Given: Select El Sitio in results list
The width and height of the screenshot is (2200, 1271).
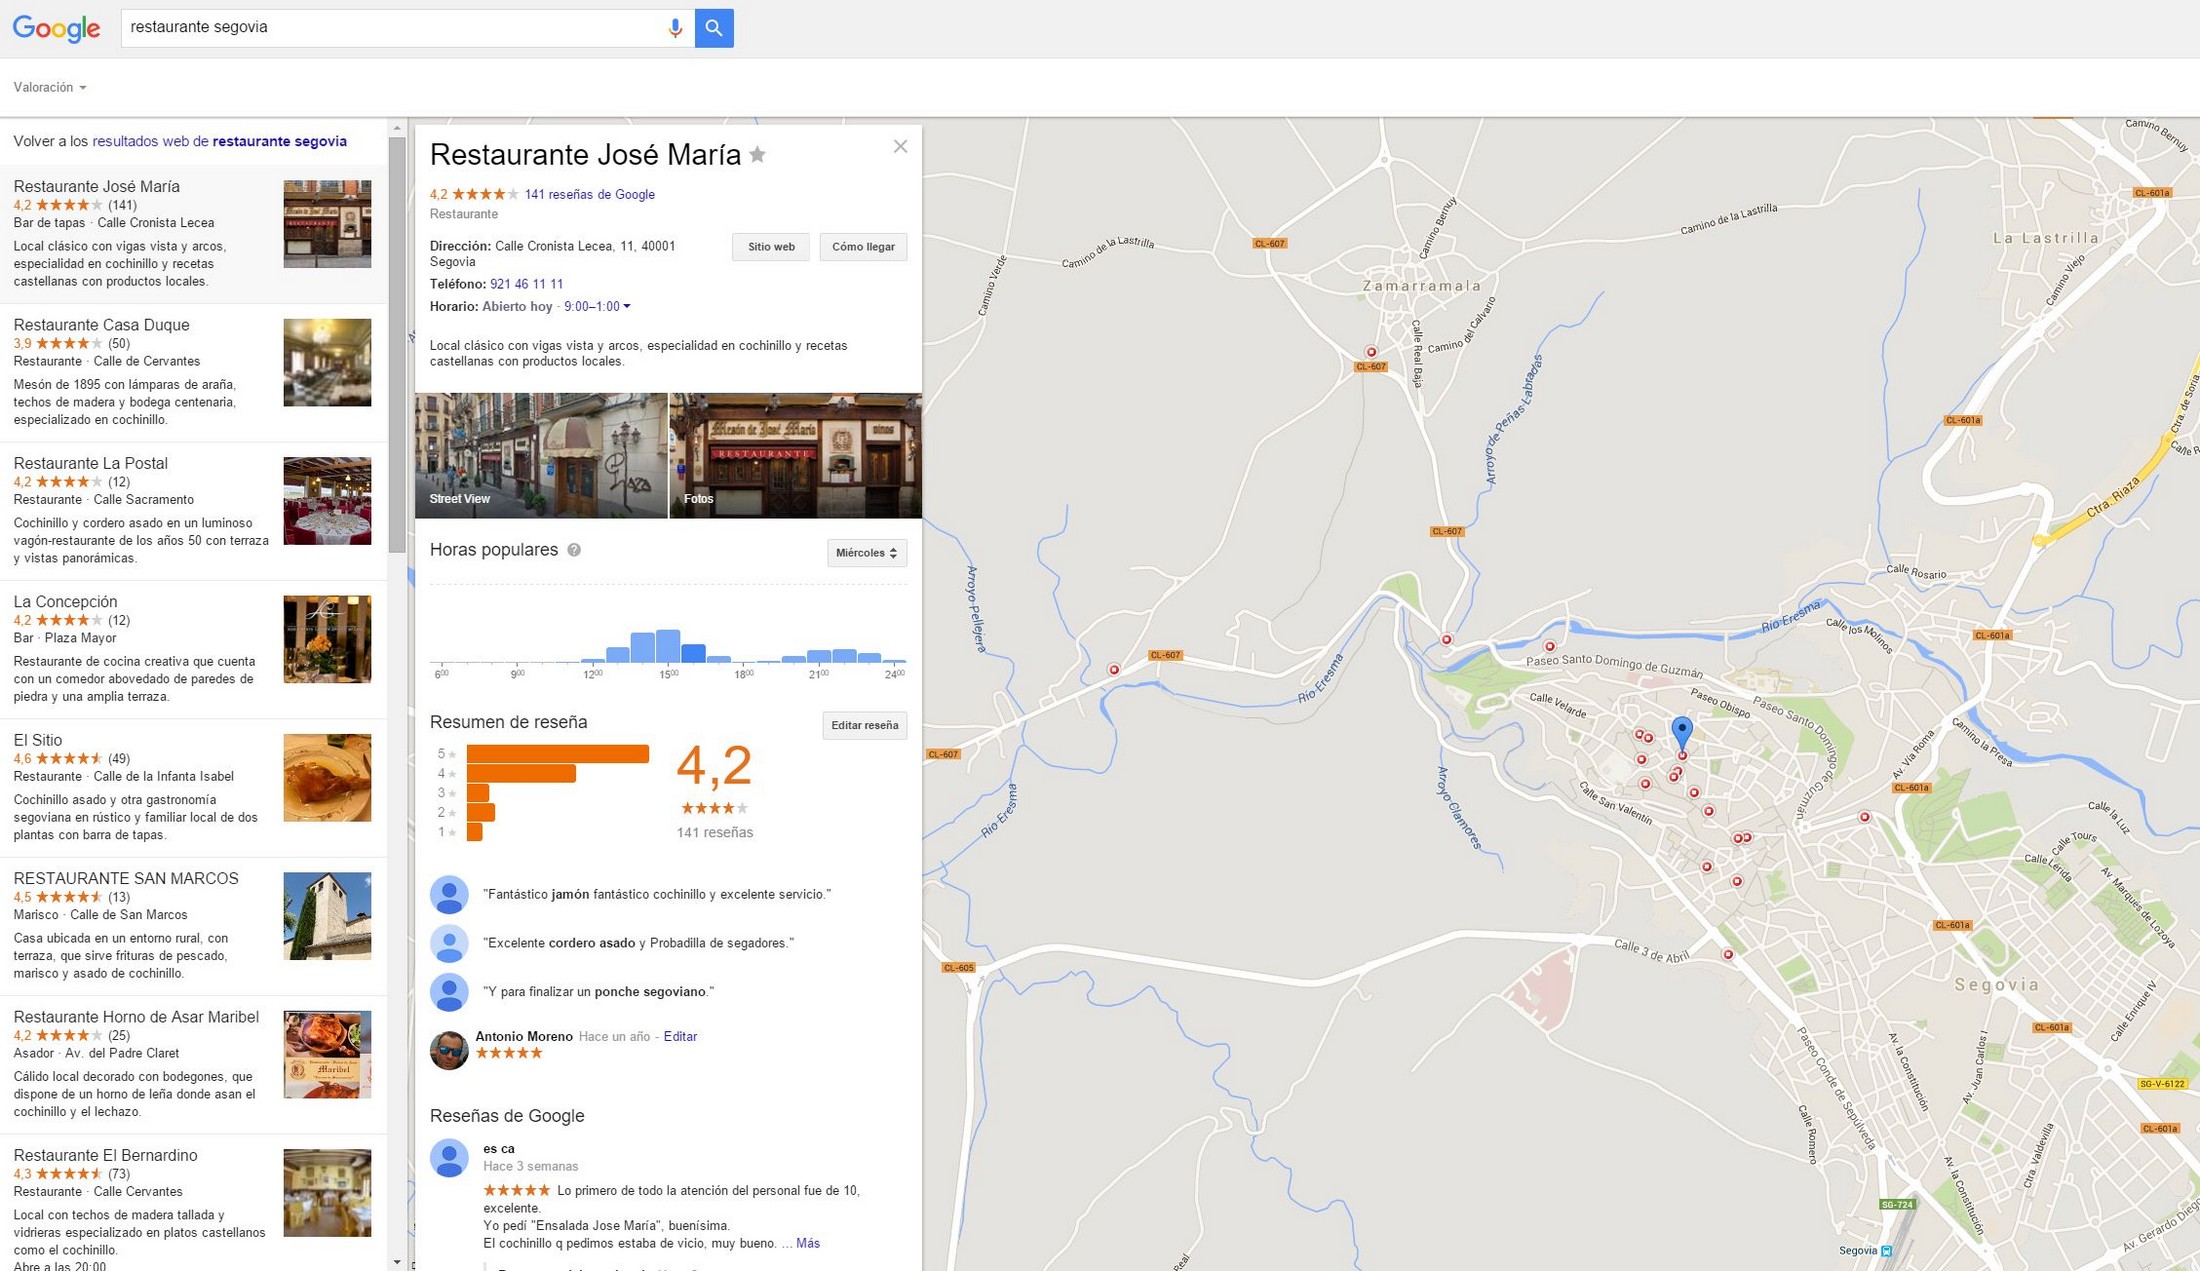Looking at the screenshot, I should 38,740.
